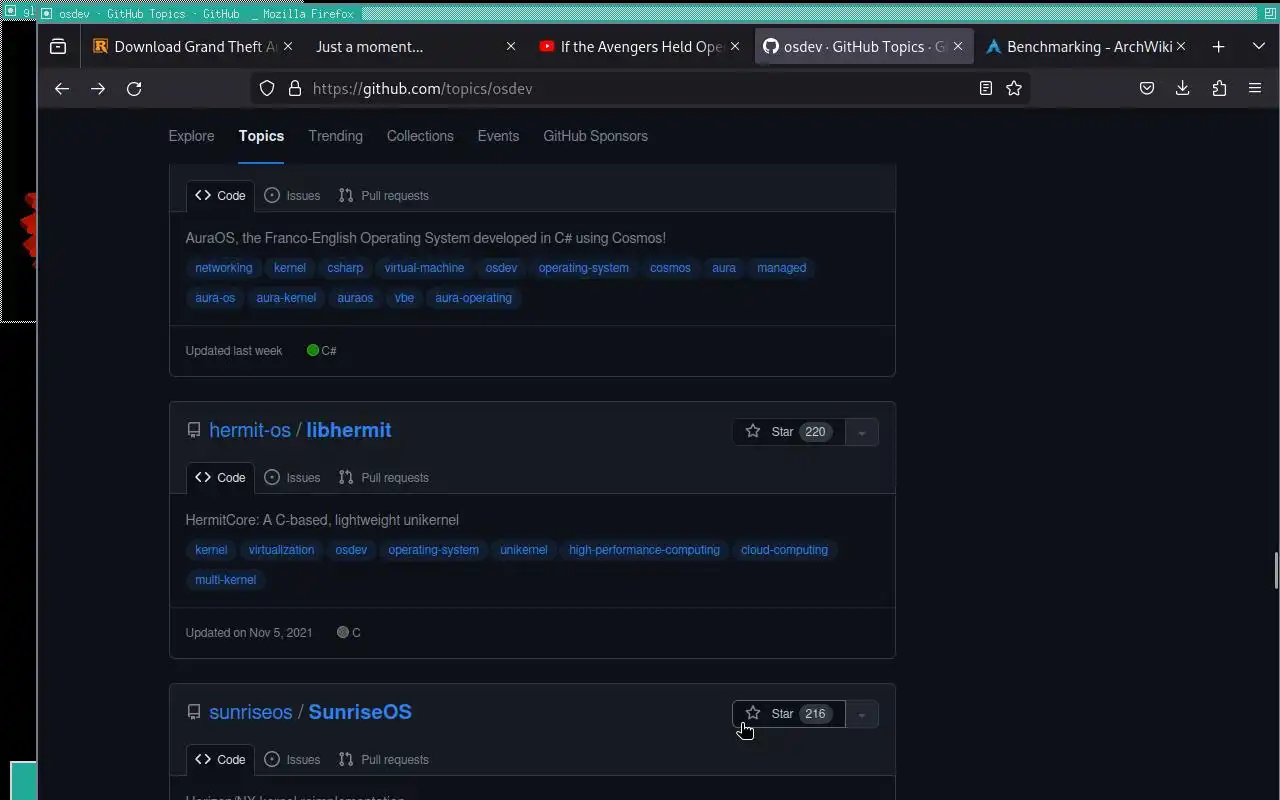
Task: Click the page vertical scrollbar thumb
Action: tap(1276, 570)
